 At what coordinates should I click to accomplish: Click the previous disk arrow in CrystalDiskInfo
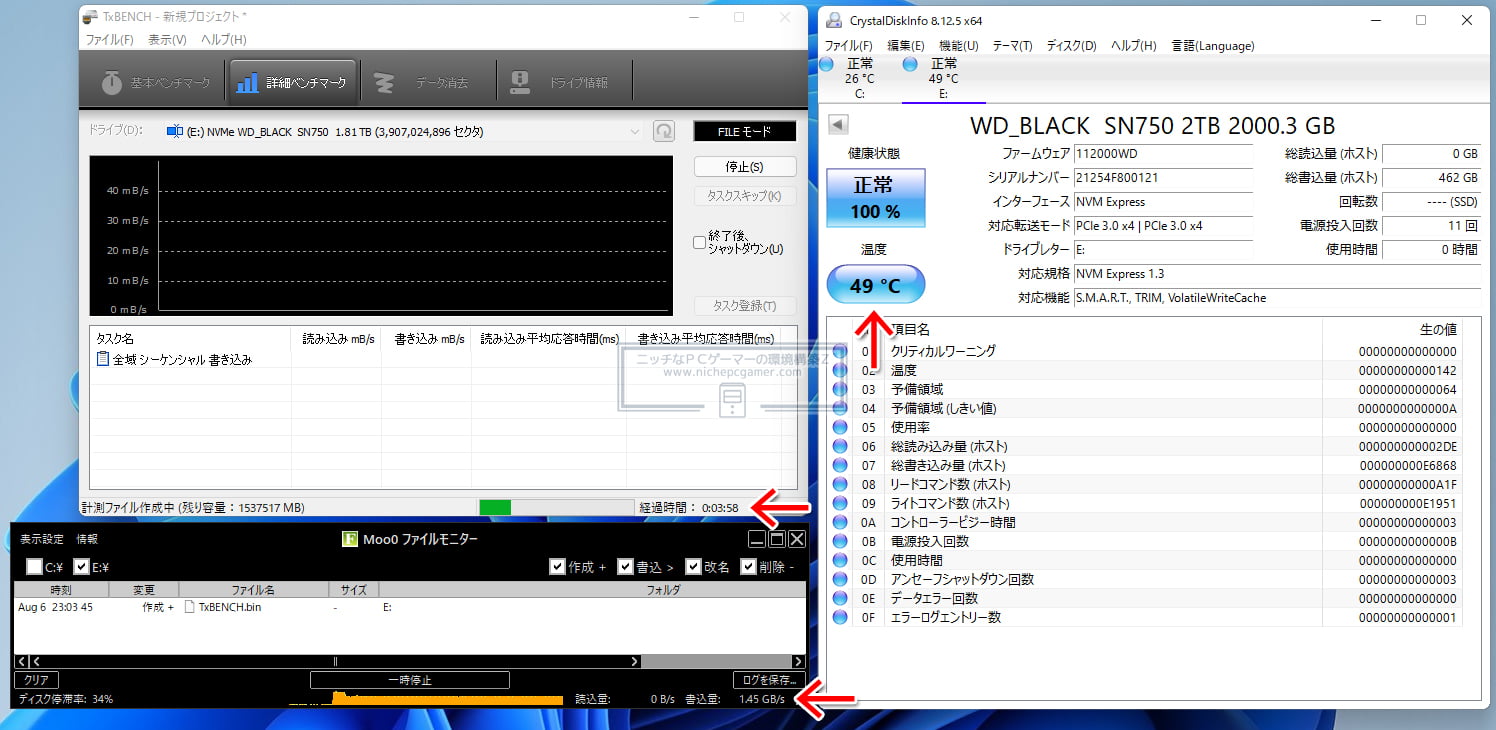[x=838, y=125]
